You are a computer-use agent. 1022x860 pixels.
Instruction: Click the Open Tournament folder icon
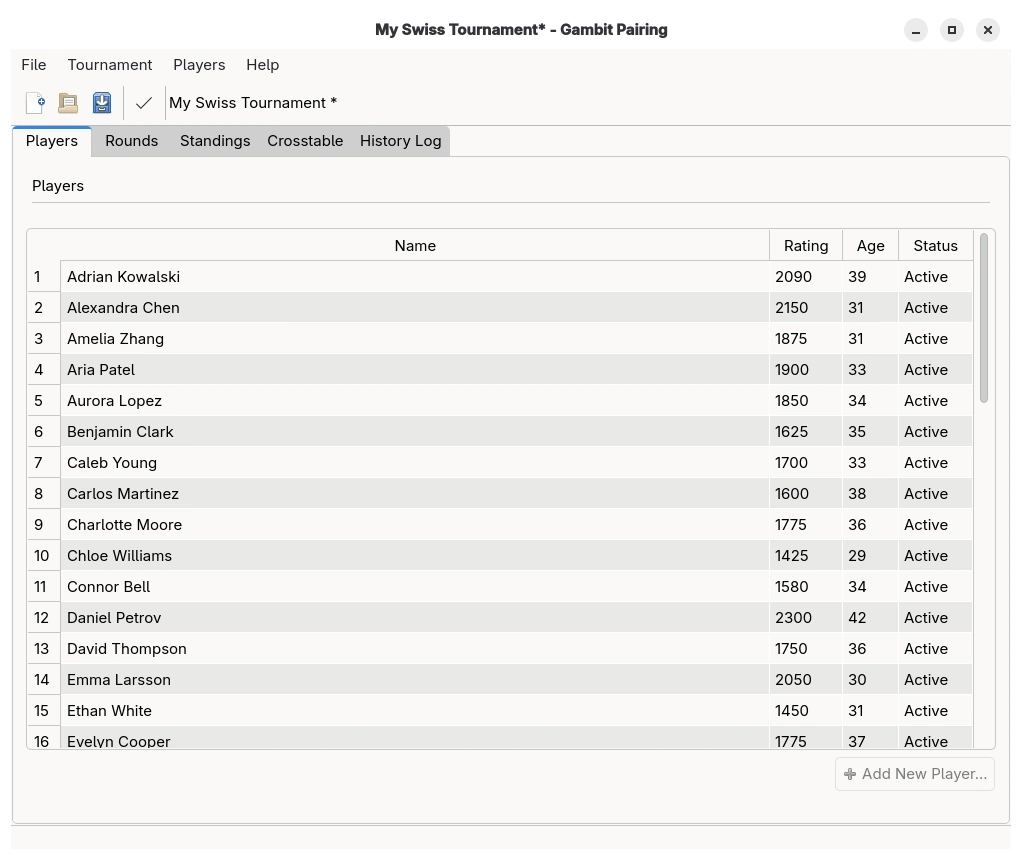(68, 103)
